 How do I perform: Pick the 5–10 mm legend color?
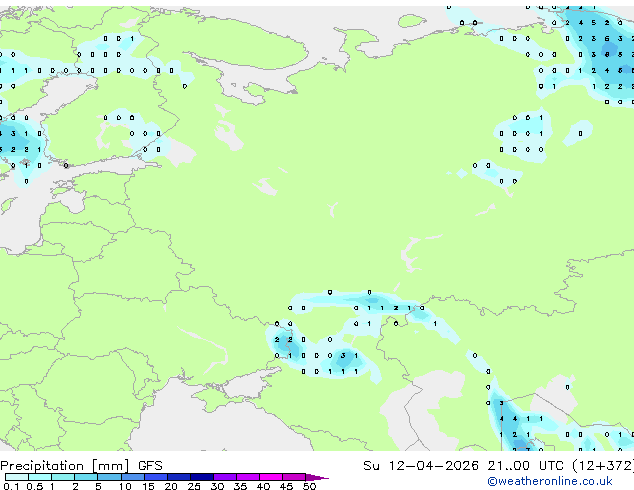(x=109, y=477)
